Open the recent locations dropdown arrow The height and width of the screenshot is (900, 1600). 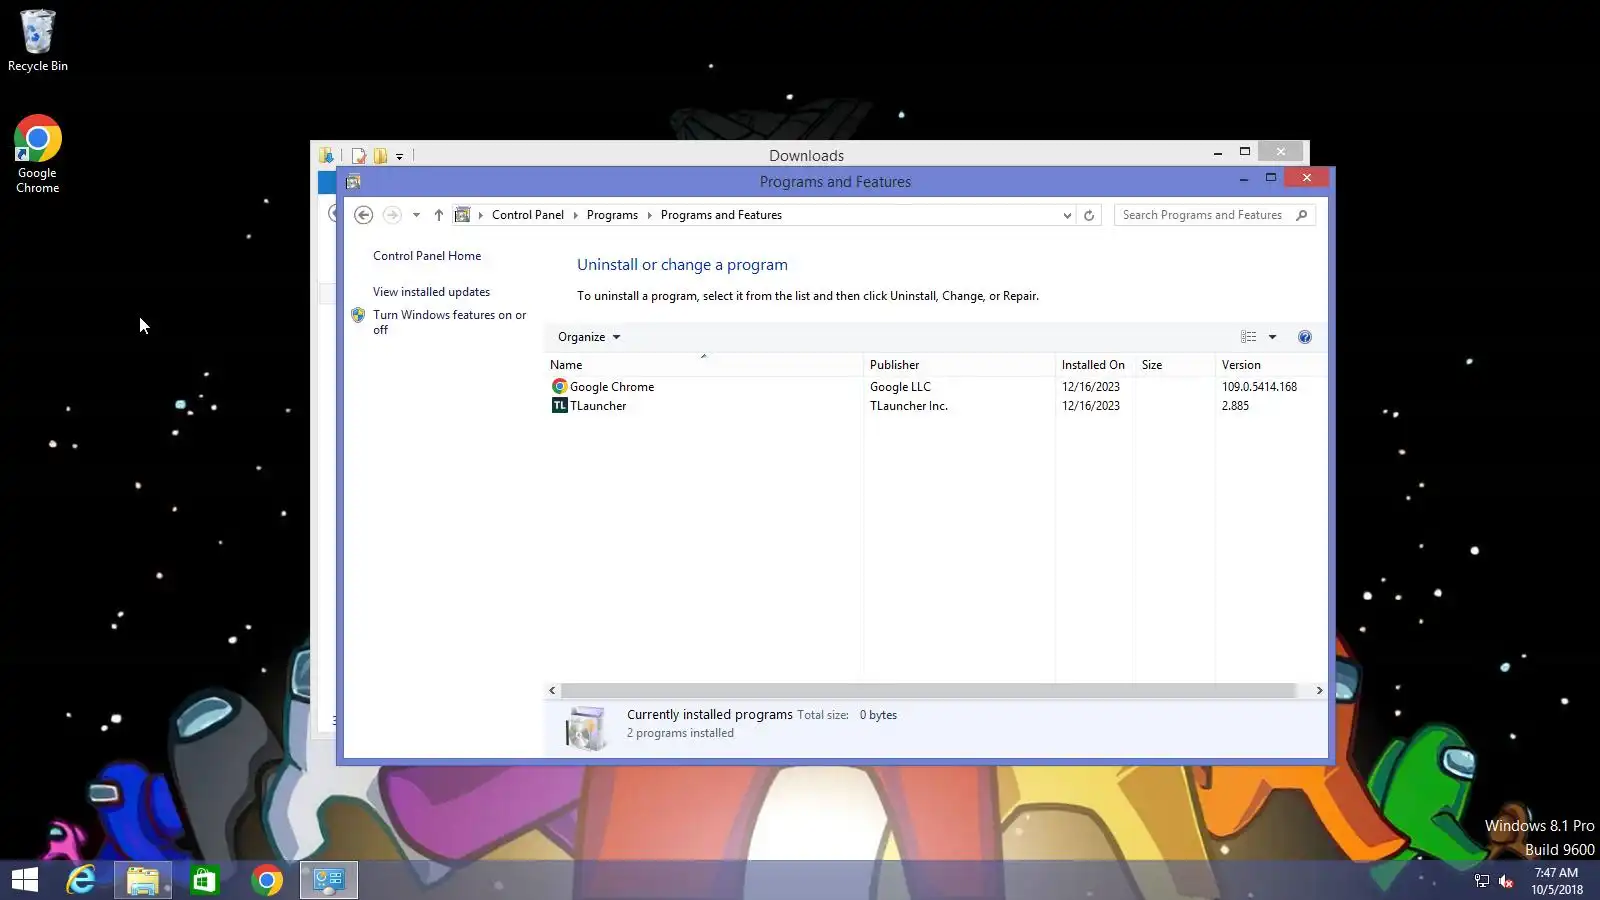pyautogui.click(x=416, y=215)
